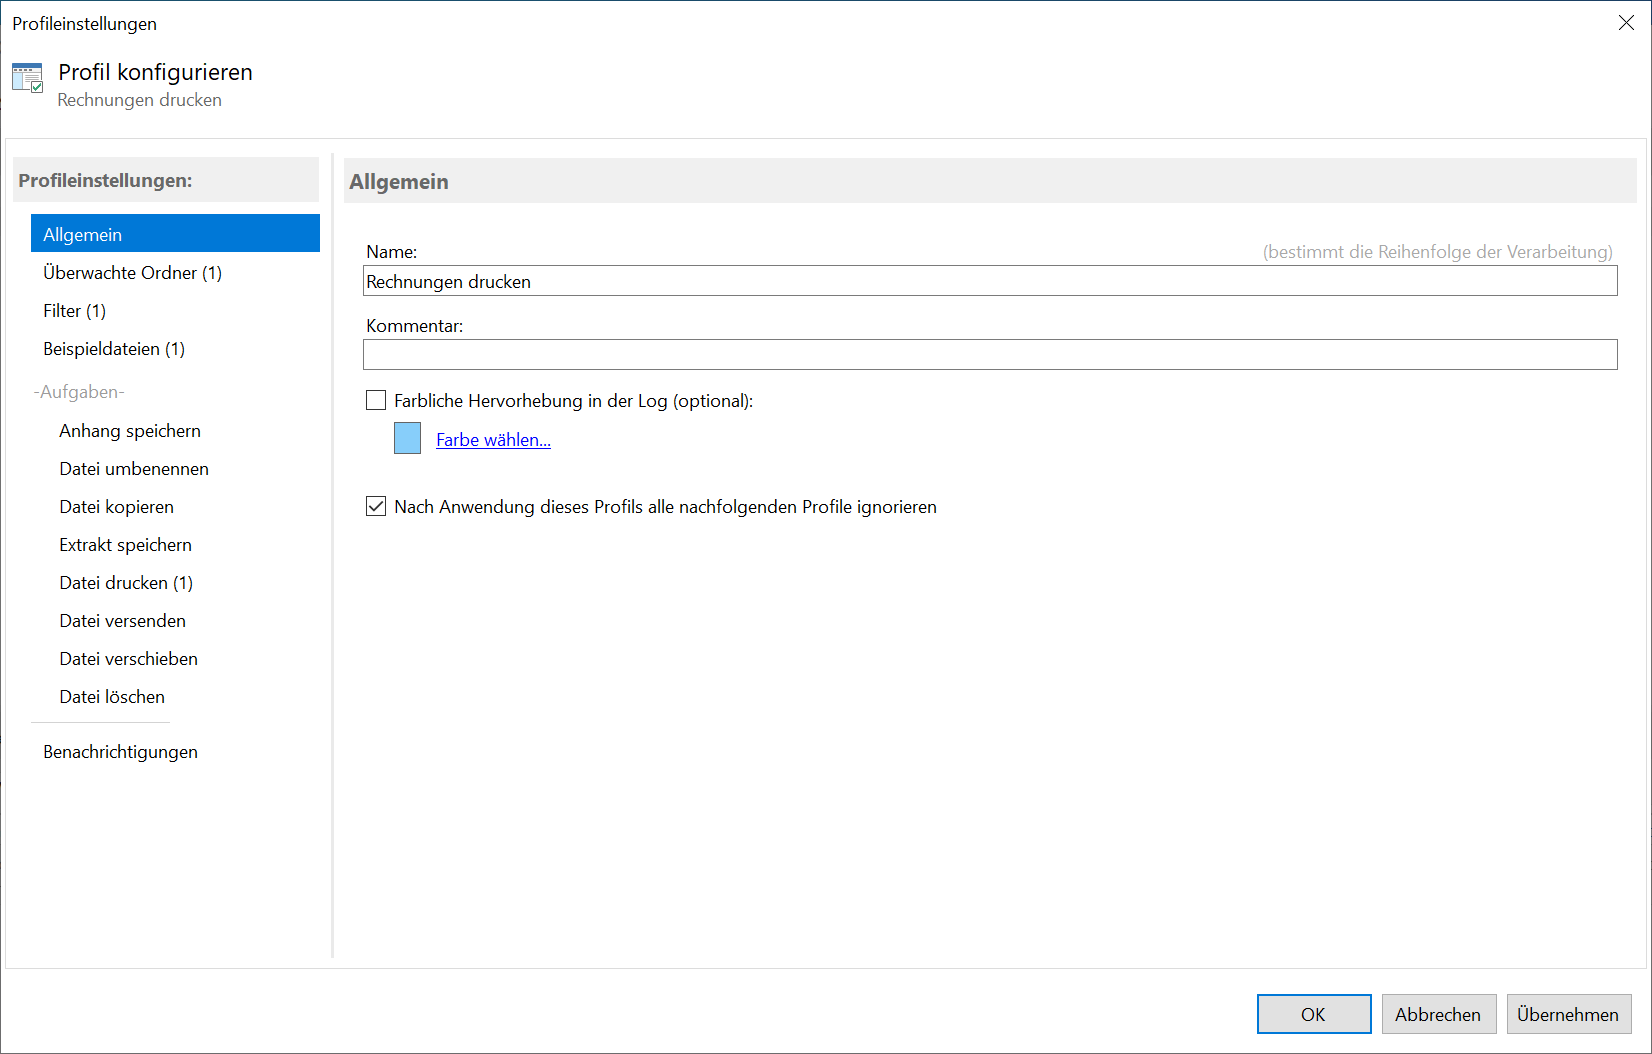Select the Anhang speichern task
The image size is (1652, 1054).
pyautogui.click(x=130, y=431)
